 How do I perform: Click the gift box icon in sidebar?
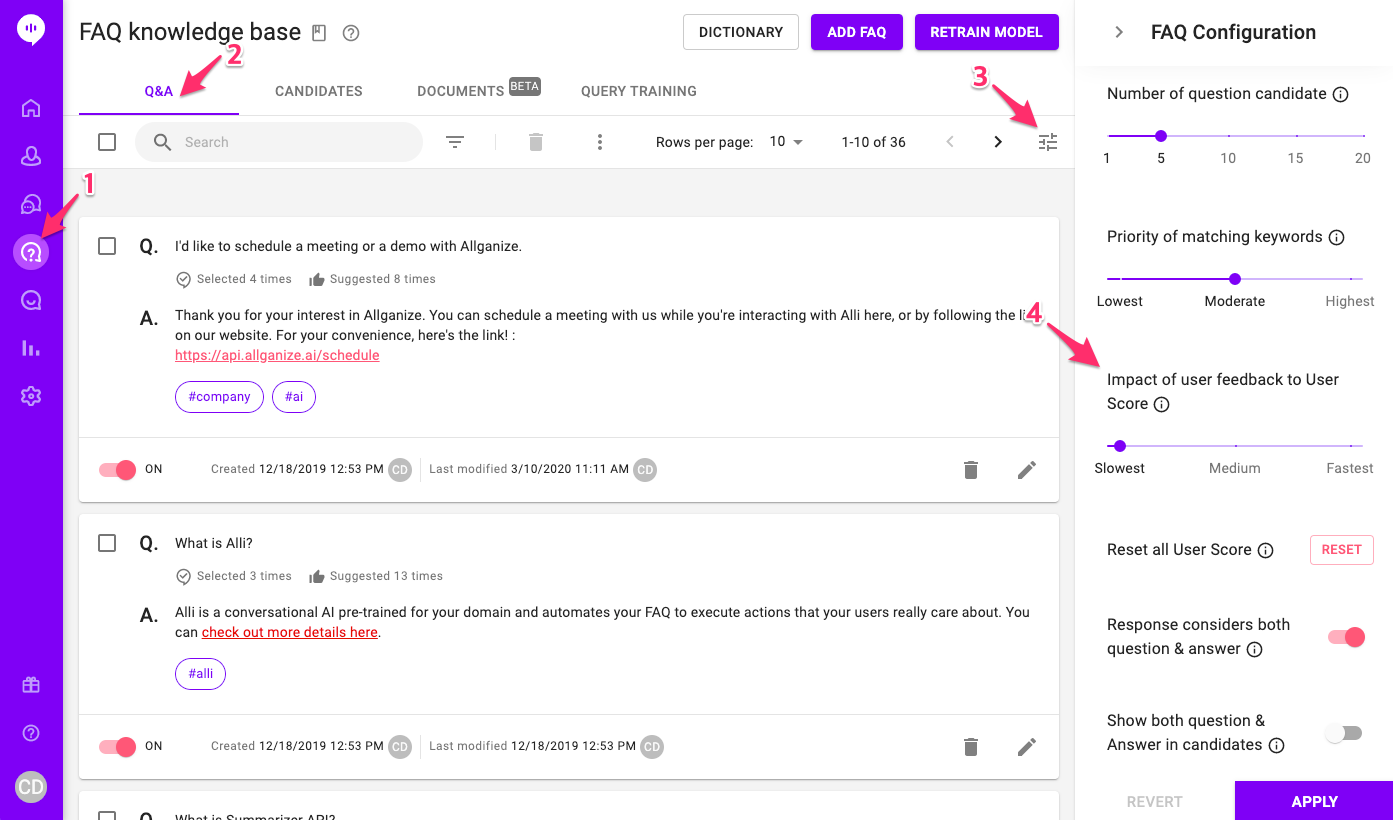point(31,685)
